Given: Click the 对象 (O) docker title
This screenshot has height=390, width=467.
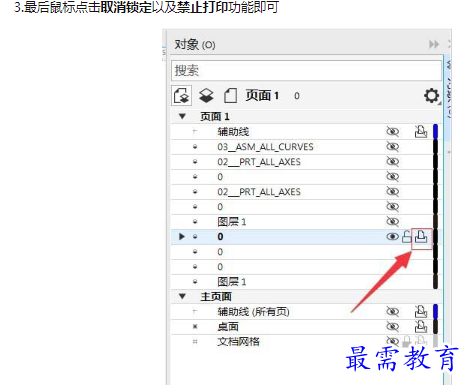Looking at the screenshot, I should 195,44.
